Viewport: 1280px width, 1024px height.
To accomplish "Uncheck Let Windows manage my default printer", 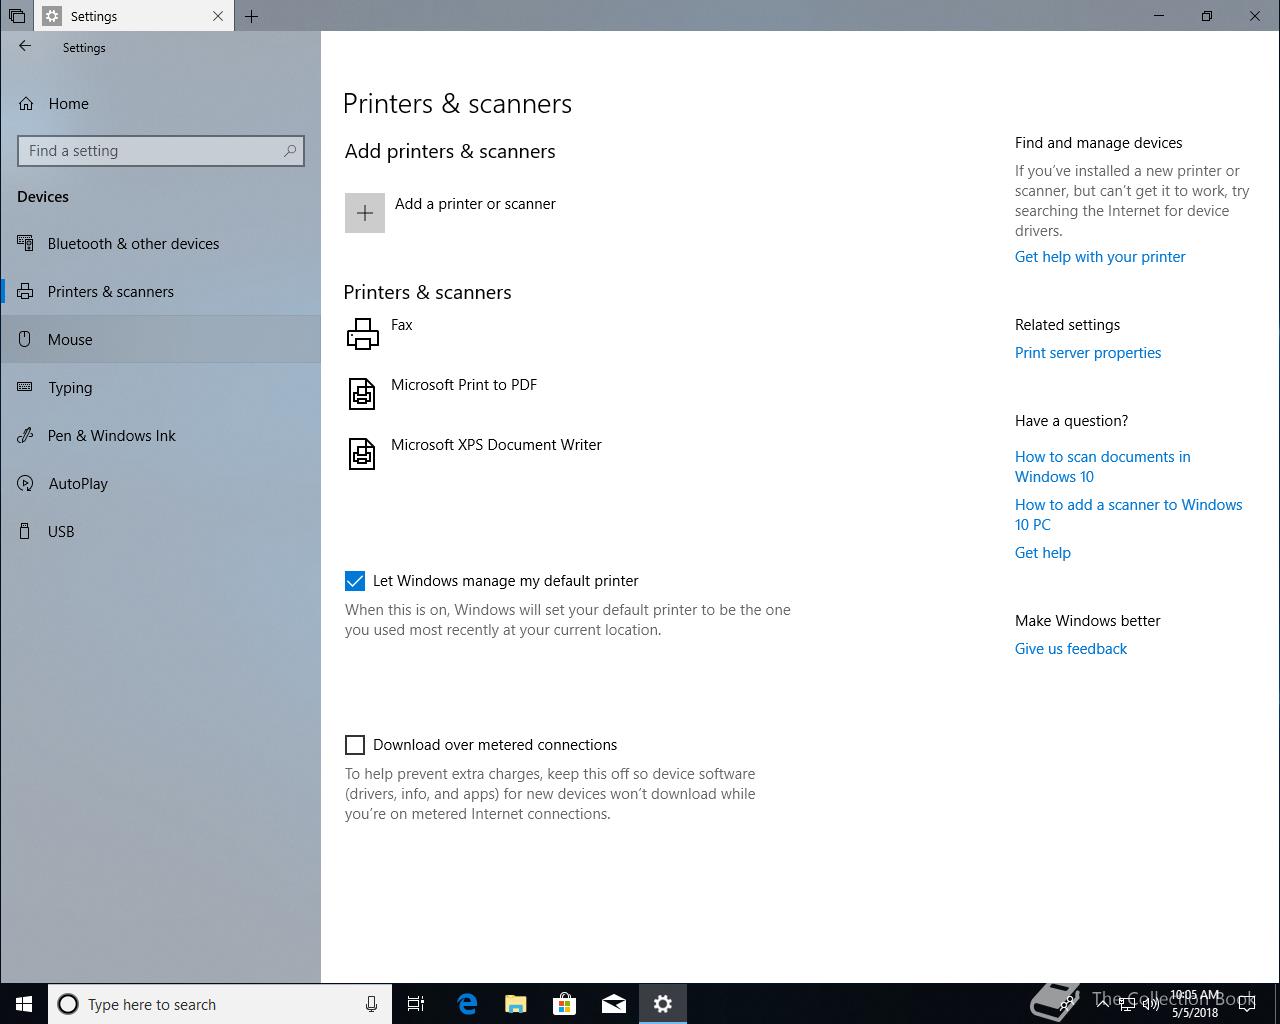I will [x=355, y=581].
